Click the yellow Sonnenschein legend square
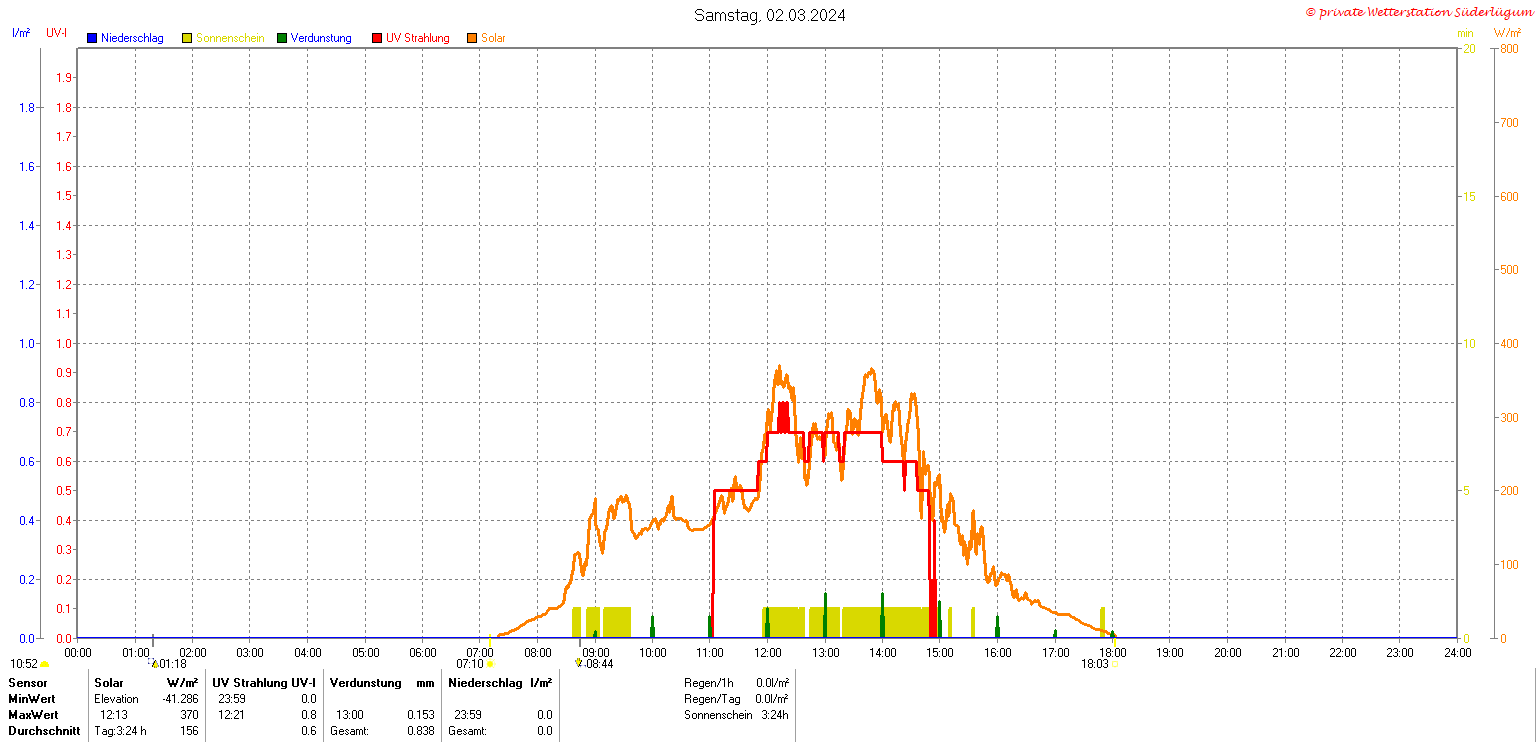The width and height of the screenshot is (1536, 742). 187,38
